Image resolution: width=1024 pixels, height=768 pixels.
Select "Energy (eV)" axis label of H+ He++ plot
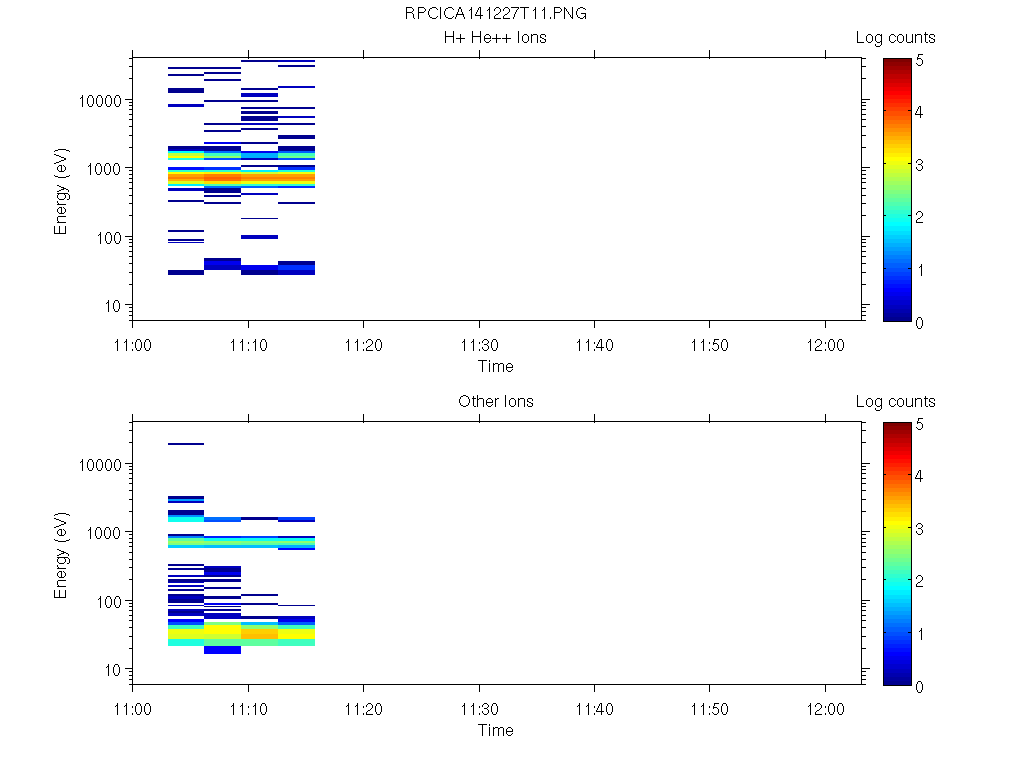click(61, 192)
